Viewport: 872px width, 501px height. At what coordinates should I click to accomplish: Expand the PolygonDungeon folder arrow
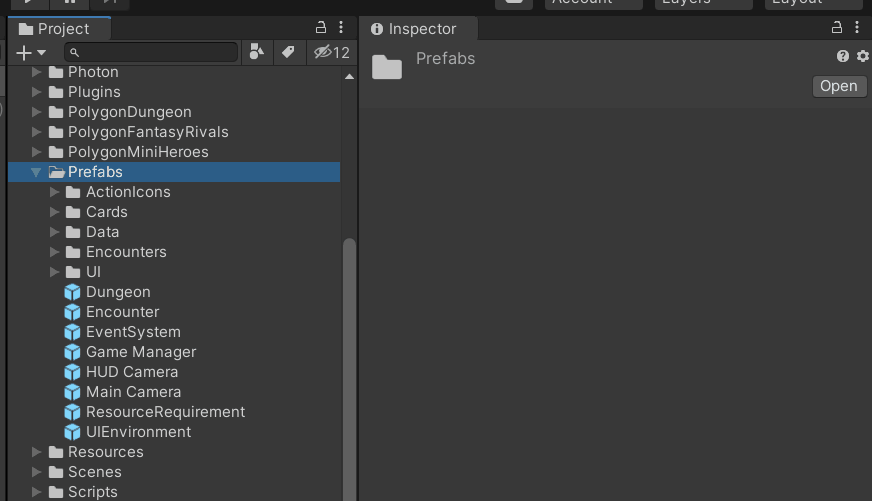[37, 112]
